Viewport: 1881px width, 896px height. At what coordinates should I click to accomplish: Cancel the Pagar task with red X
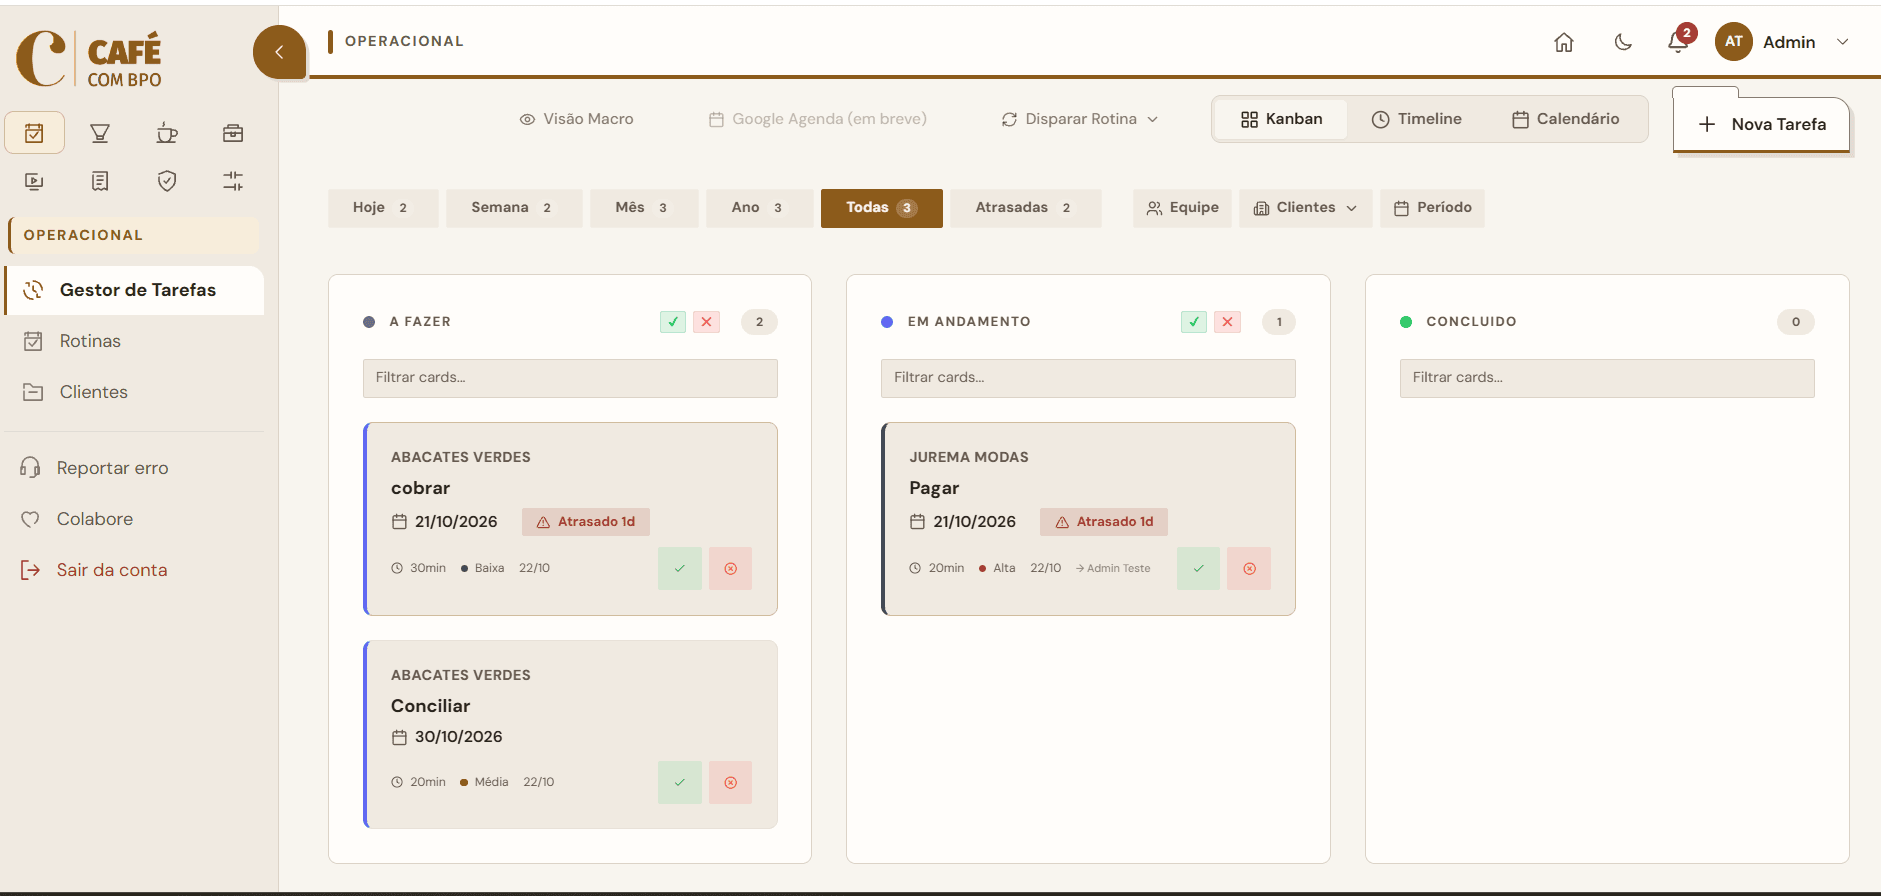pos(1249,568)
